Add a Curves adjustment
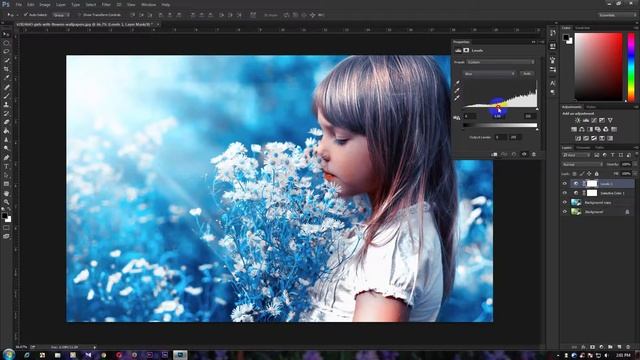The height and width of the screenshot is (360, 640). click(594, 120)
